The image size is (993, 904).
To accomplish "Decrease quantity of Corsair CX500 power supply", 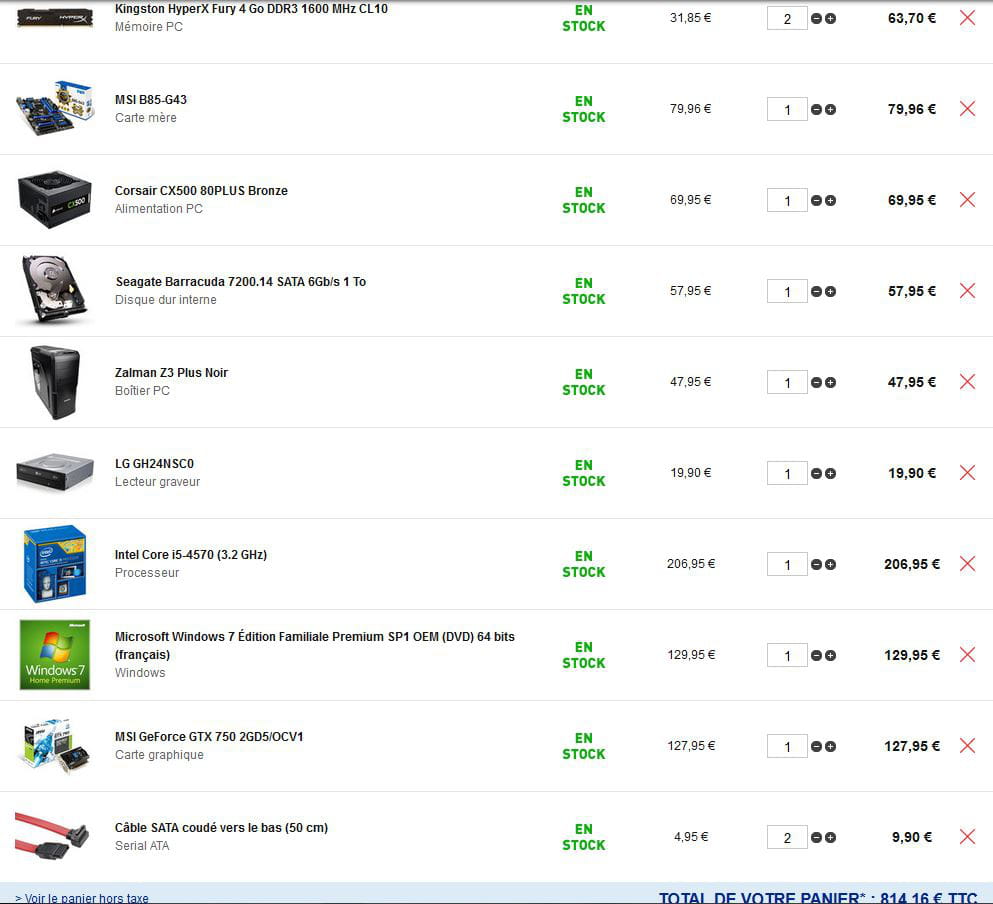I will 816,201.
